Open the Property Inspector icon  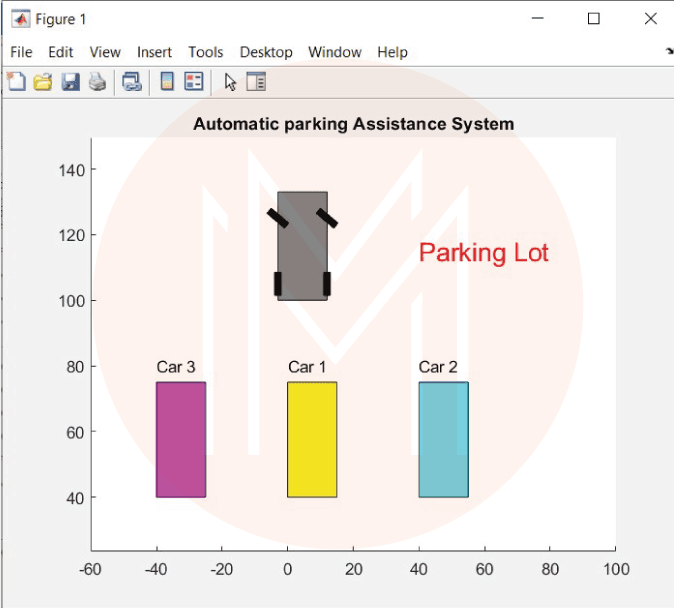257,82
